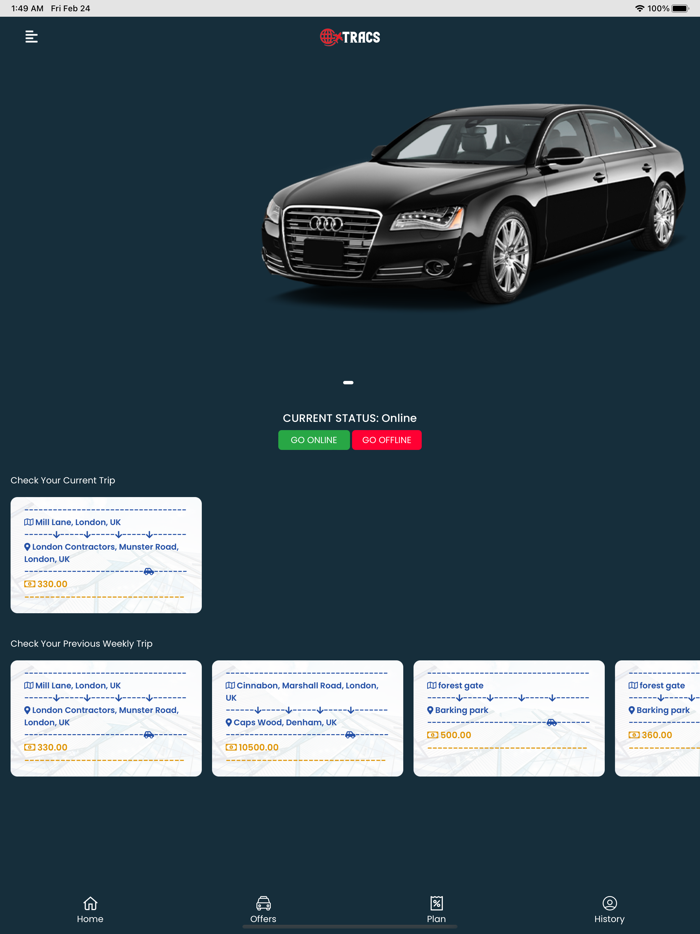
Task: Tap the TRACS logo in header
Action: tap(350, 37)
